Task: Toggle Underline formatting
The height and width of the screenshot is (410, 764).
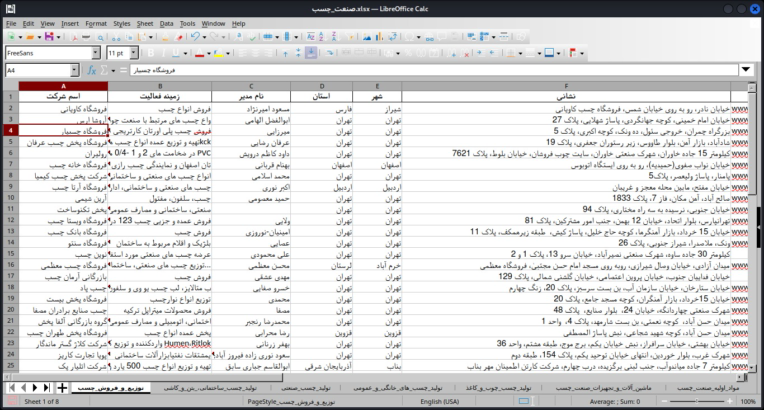Action: (176, 53)
